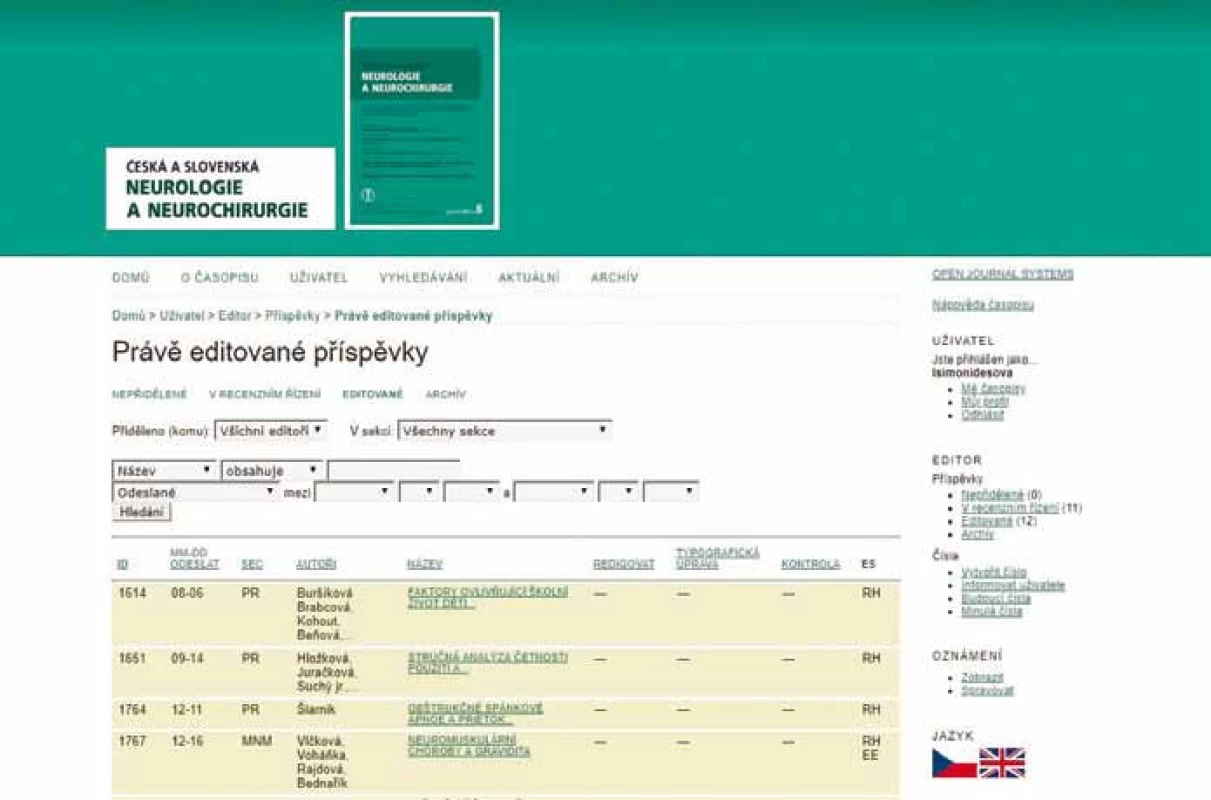The image size is (1211, 800).
Task: Open Budoucí čísla link
Action: pyautogui.click(x=996, y=599)
